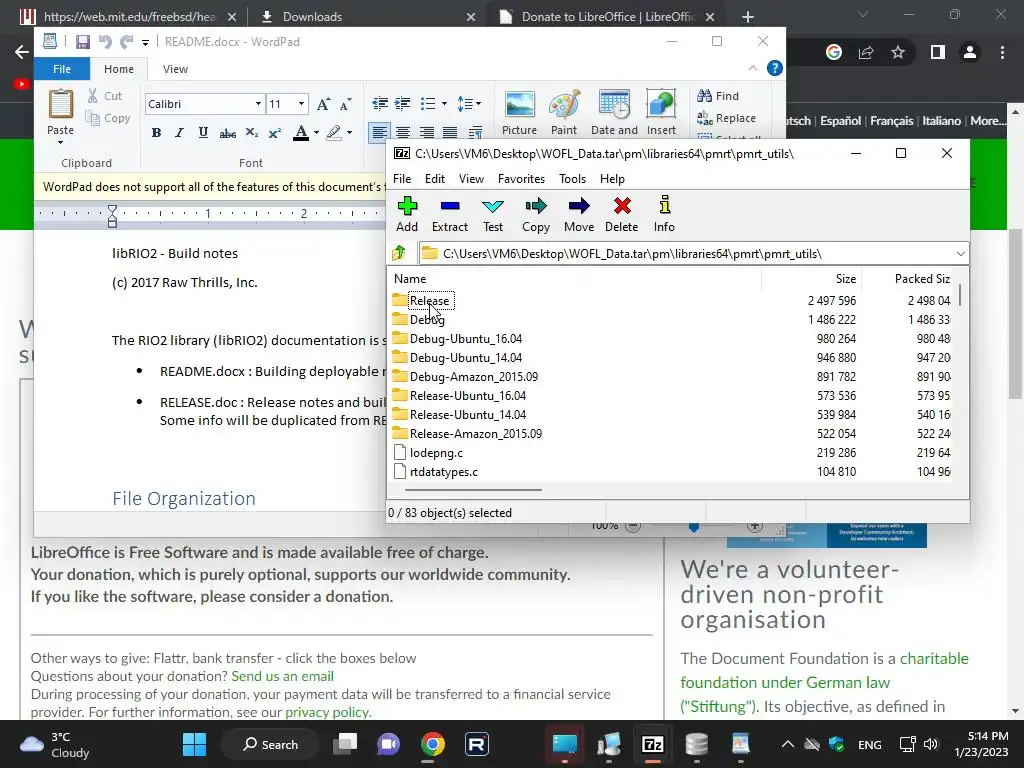
Task: Click the Test icon in 7-Zip
Action: pyautogui.click(x=493, y=214)
